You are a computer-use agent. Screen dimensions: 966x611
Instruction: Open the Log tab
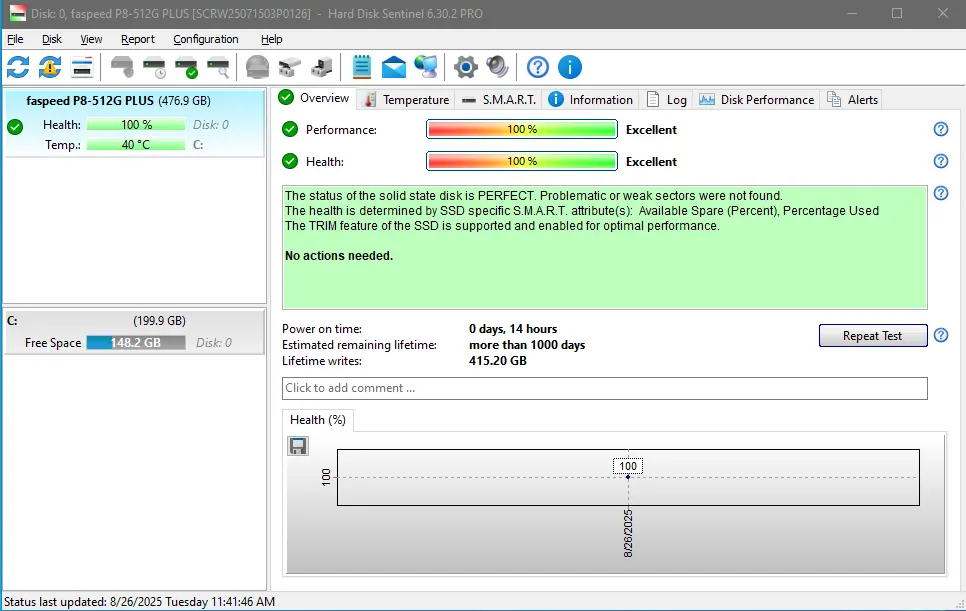[667, 100]
